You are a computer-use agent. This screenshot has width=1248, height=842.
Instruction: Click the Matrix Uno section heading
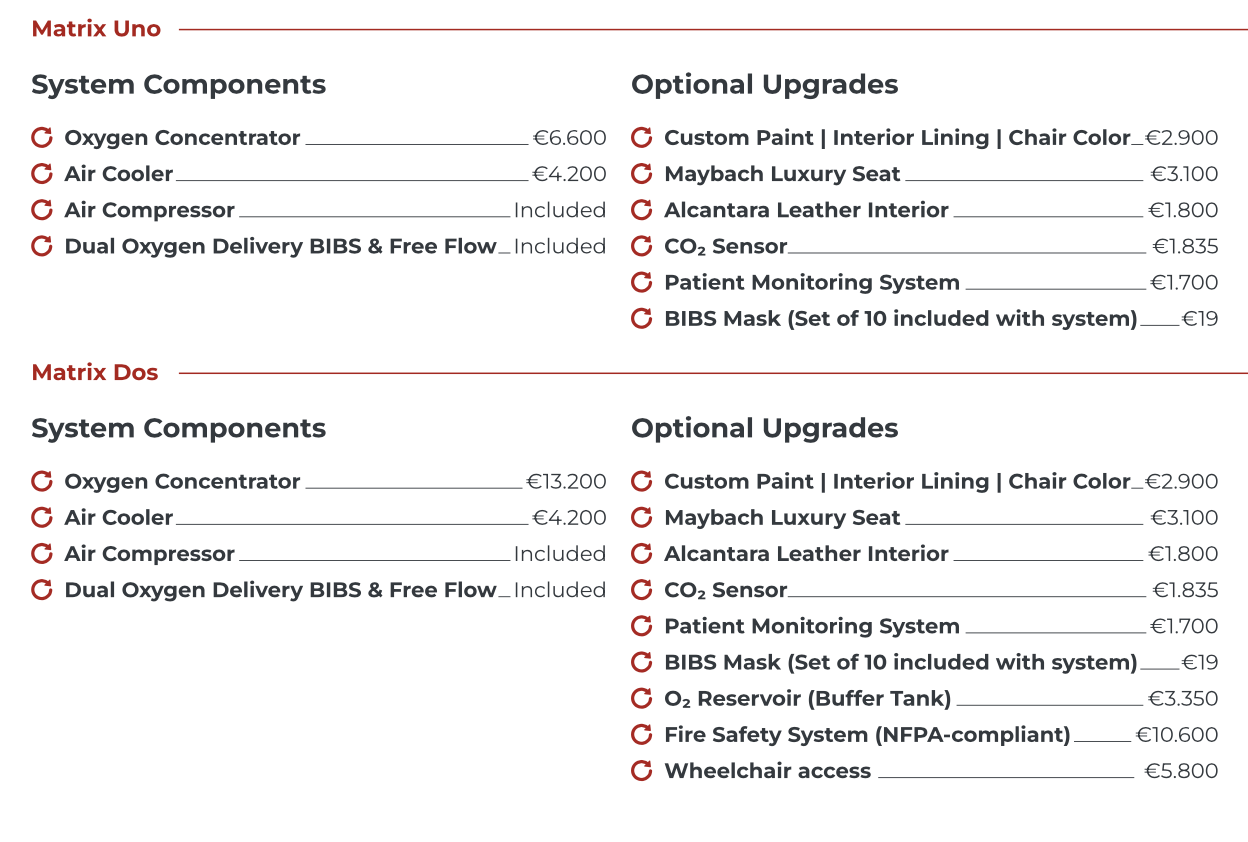[x=96, y=29]
